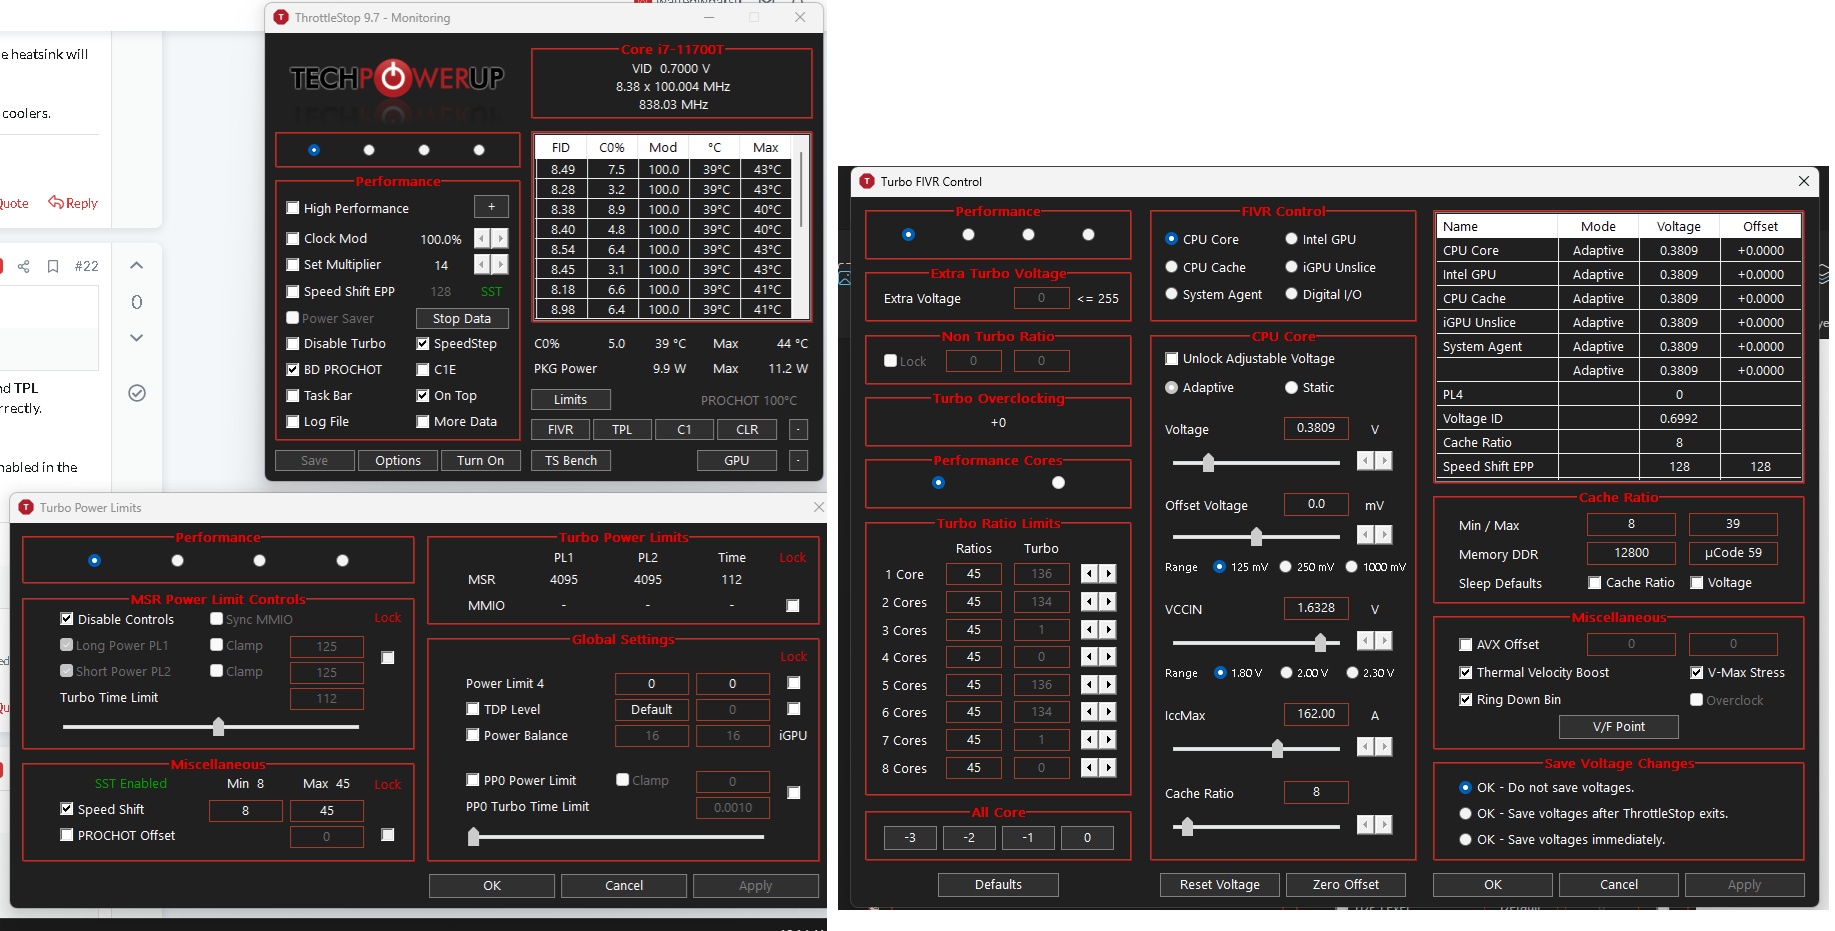Click the Reply link in the forum post

[x=73, y=203]
